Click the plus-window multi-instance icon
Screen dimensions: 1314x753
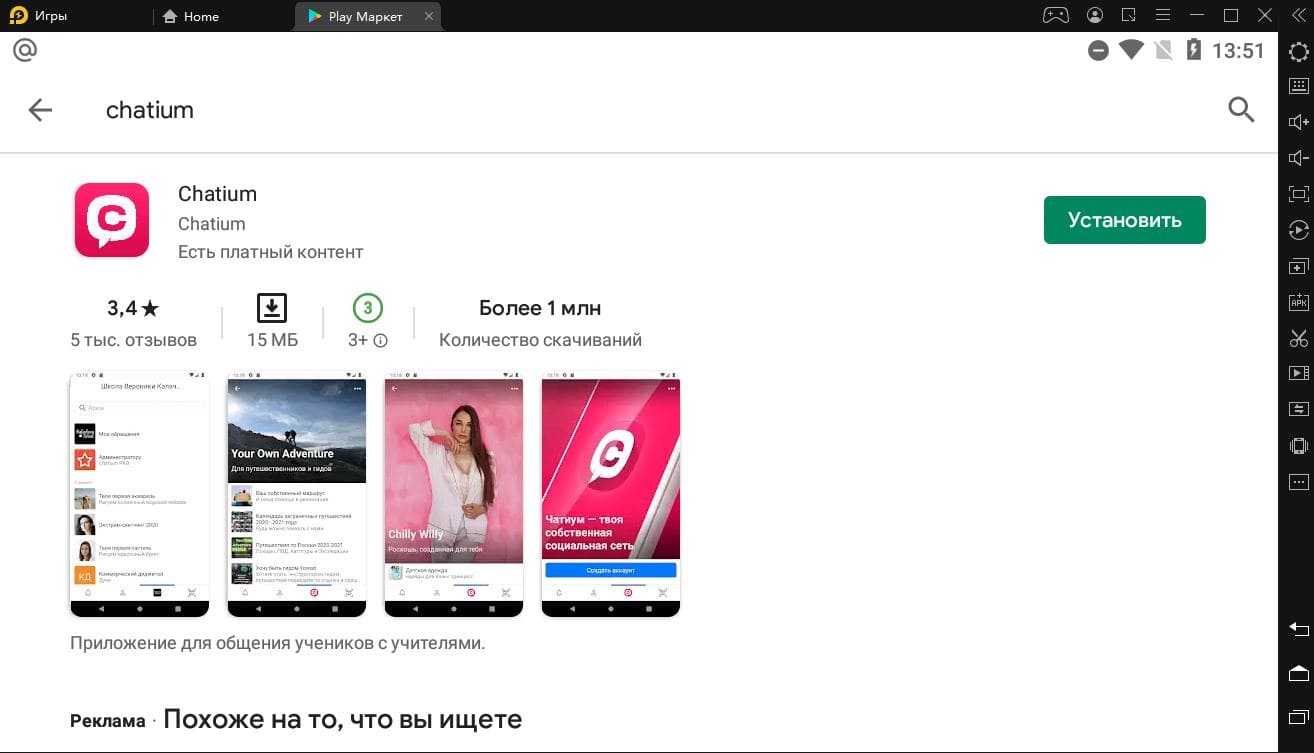point(1298,267)
